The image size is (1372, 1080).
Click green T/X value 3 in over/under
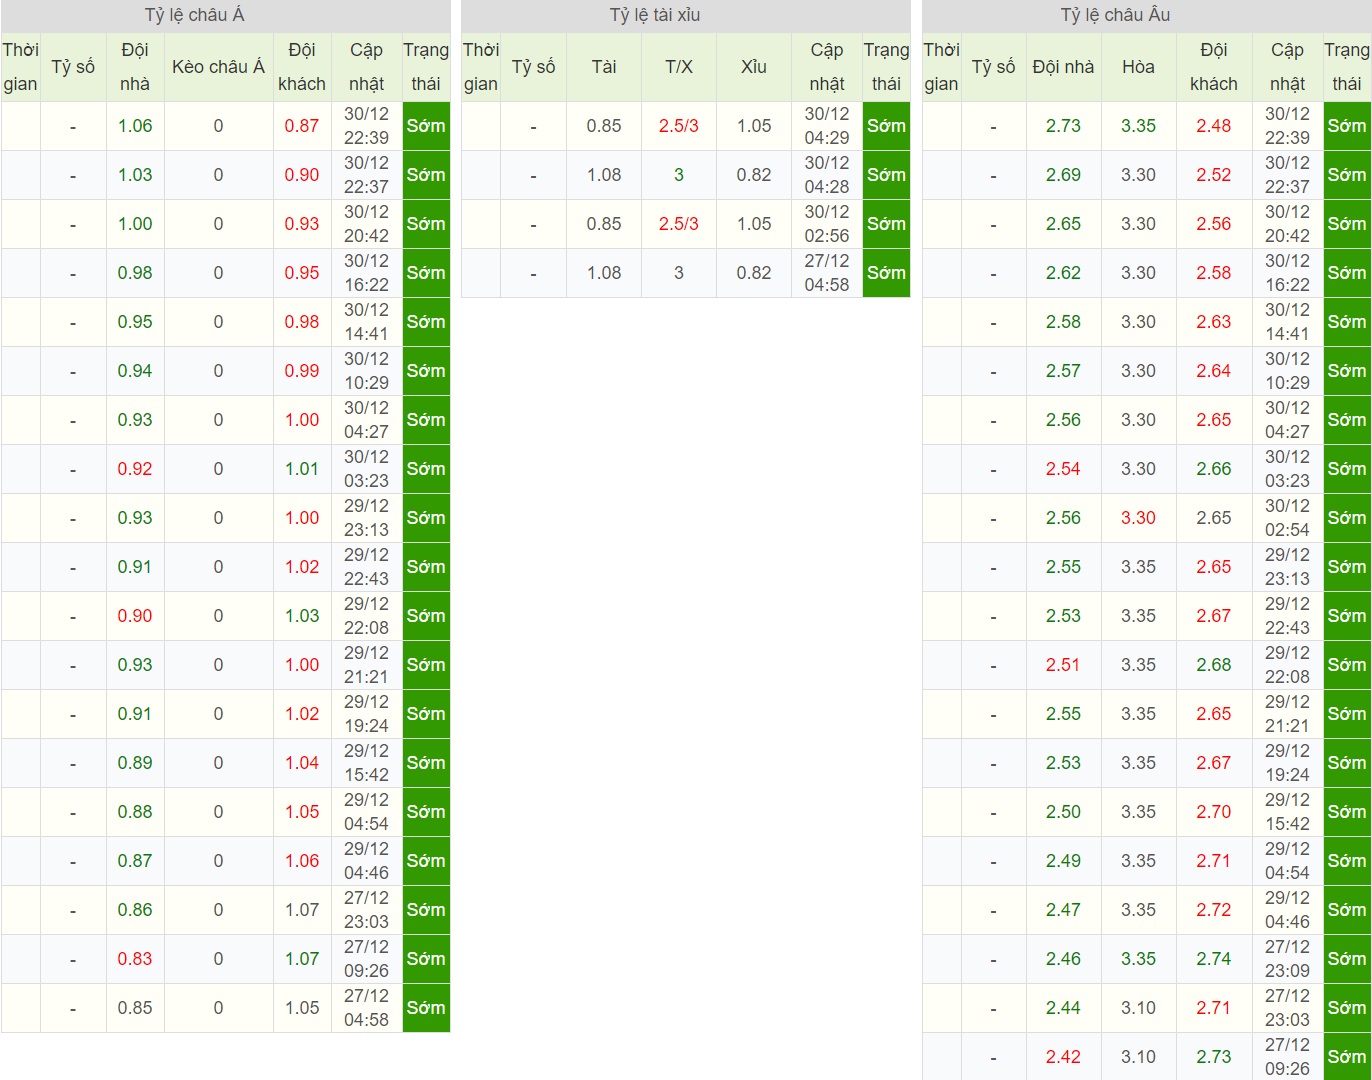[x=679, y=175]
